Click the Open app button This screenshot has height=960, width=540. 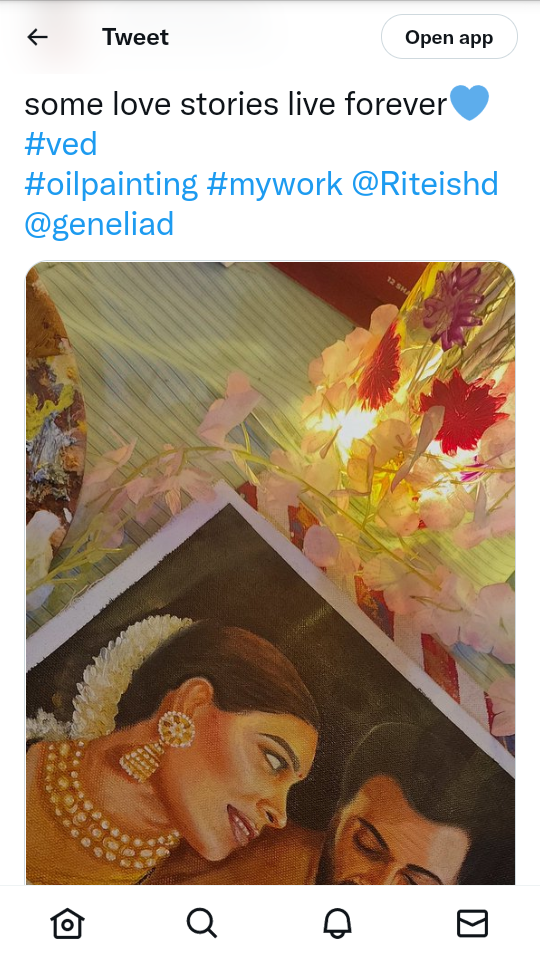pyautogui.click(x=449, y=37)
